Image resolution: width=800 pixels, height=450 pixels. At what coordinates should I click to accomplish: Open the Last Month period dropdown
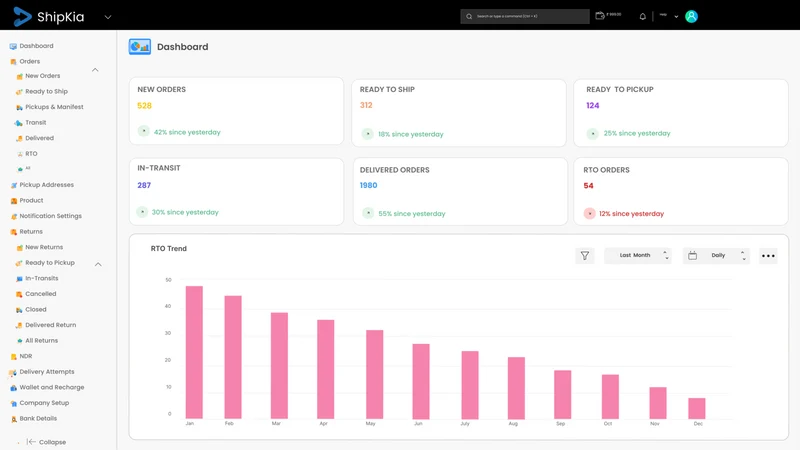(x=638, y=256)
